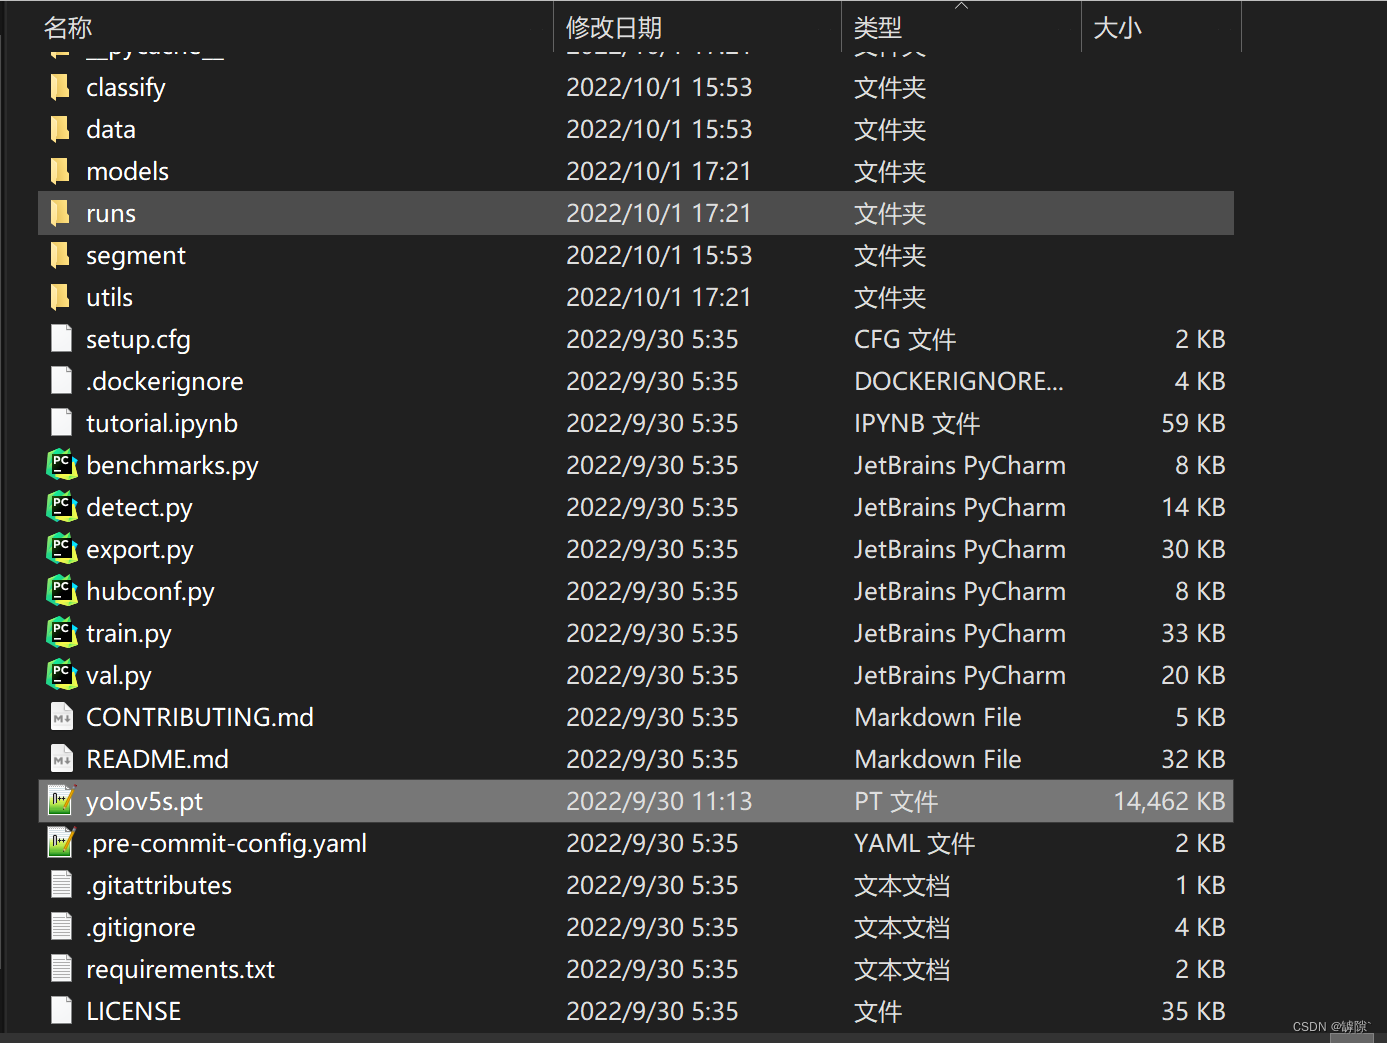Click Markdown icon of README.md
Screen dimensions: 1387x1043
click(61, 759)
